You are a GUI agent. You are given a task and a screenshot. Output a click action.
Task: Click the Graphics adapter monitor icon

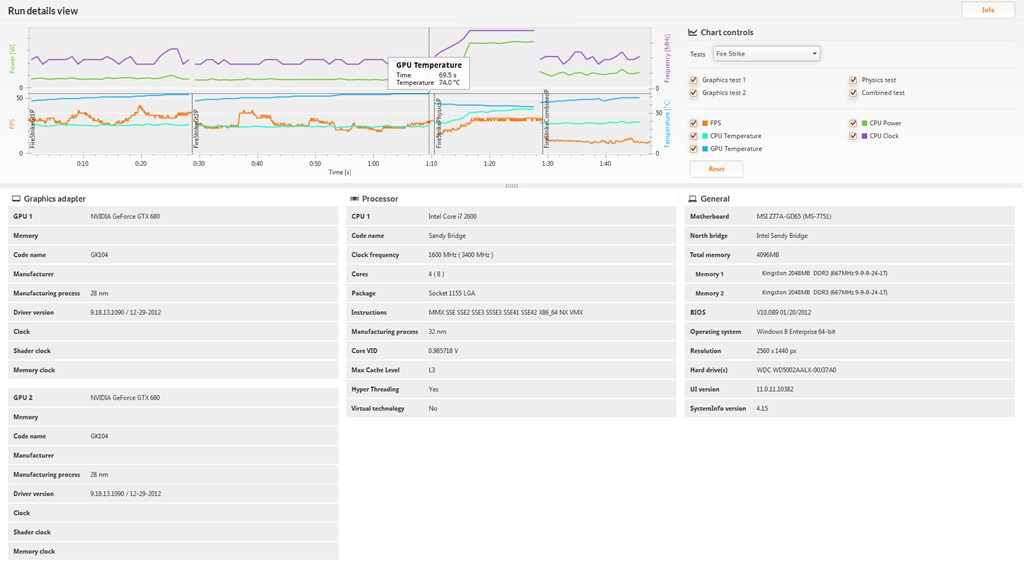click(x=16, y=199)
